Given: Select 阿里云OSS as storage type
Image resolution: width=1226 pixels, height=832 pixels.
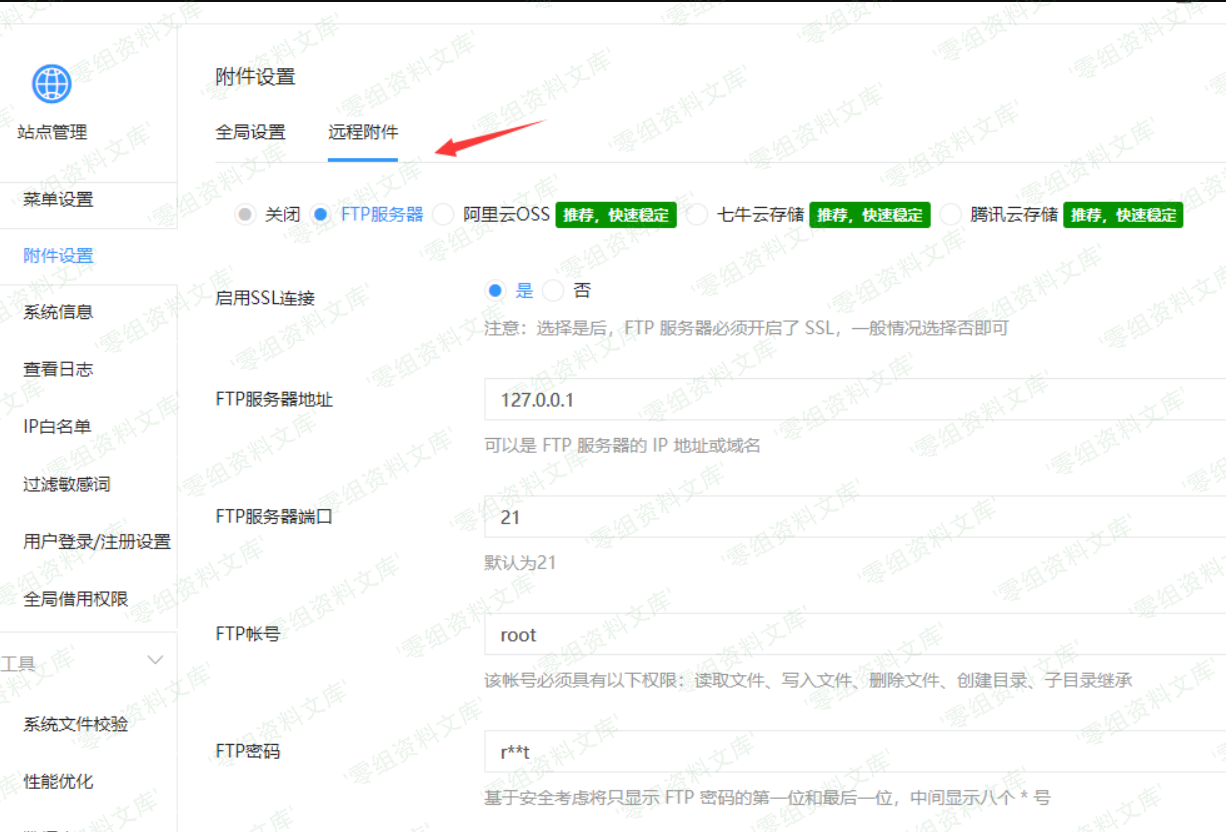Looking at the screenshot, I should (x=442, y=214).
